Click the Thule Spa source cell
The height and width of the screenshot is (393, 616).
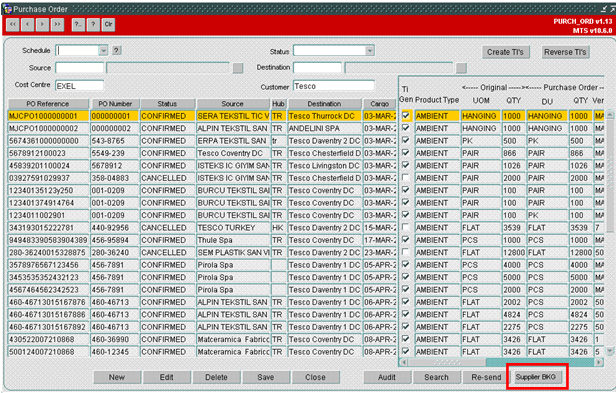[233, 240]
